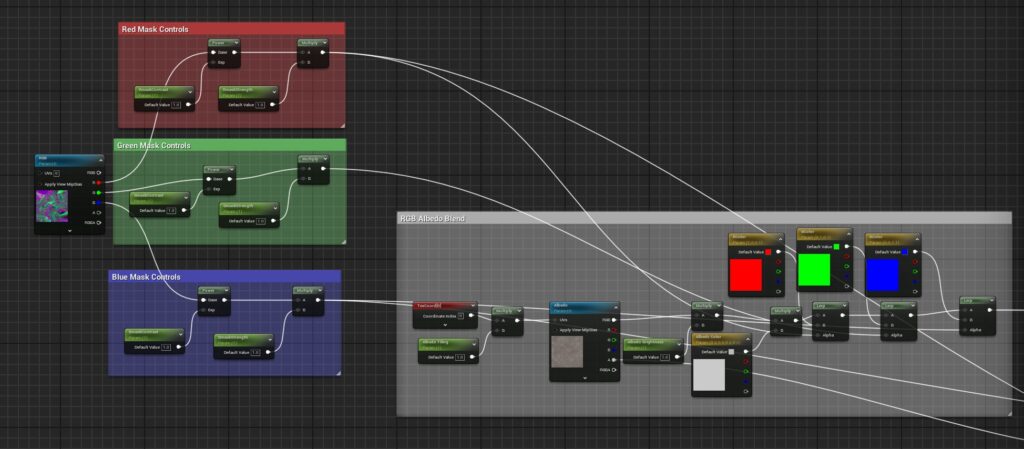This screenshot has height=449, width=1024.
Task: Select the Red Mask Controls comment title
Action: tap(155, 29)
